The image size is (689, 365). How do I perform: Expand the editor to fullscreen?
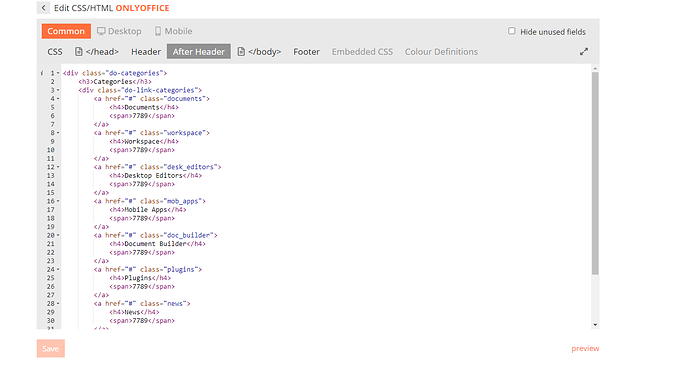pyautogui.click(x=584, y=52)
